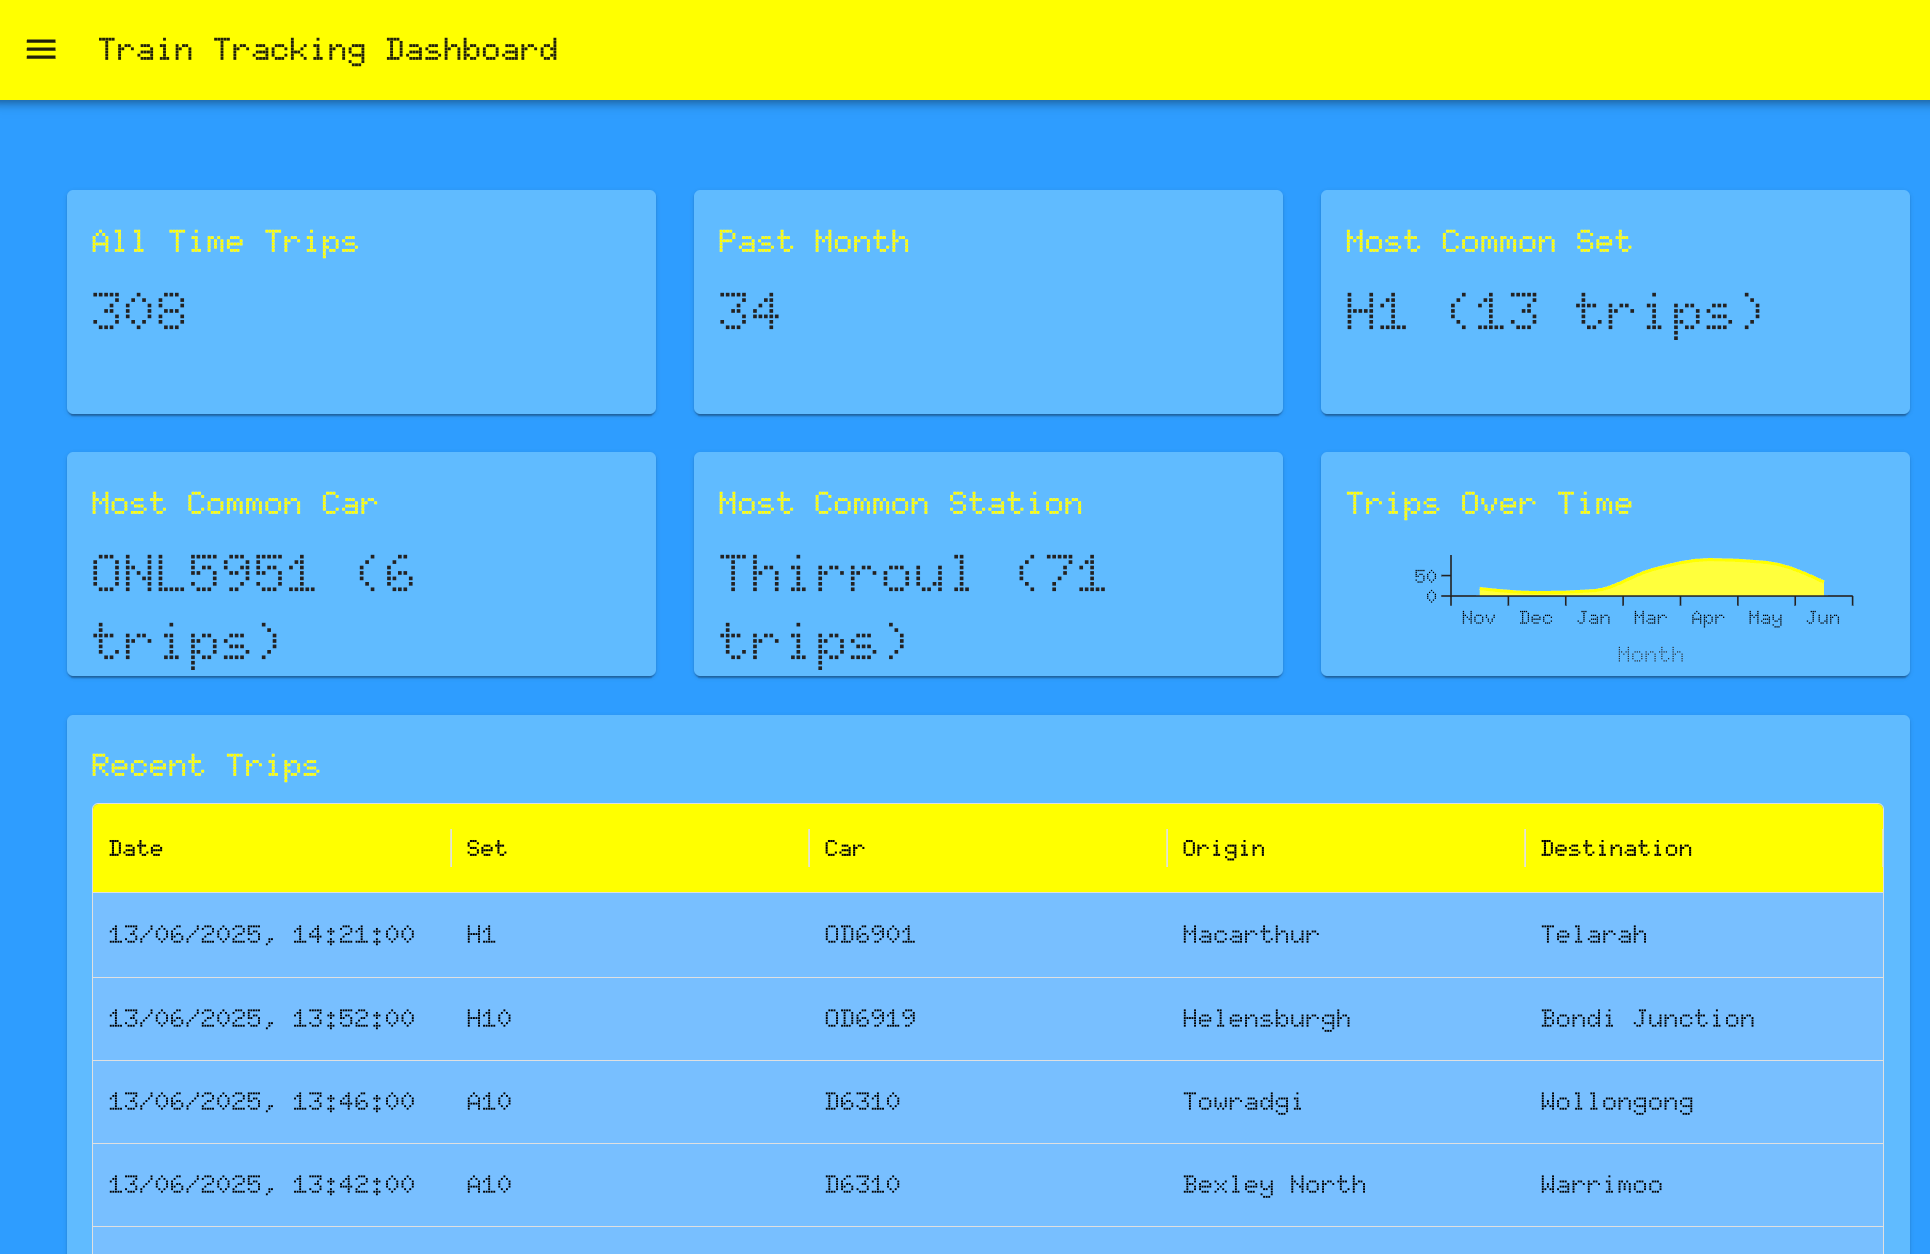Select the Macarthur to Telarah trip row
1930x1254 pixels.
(987, 935)
